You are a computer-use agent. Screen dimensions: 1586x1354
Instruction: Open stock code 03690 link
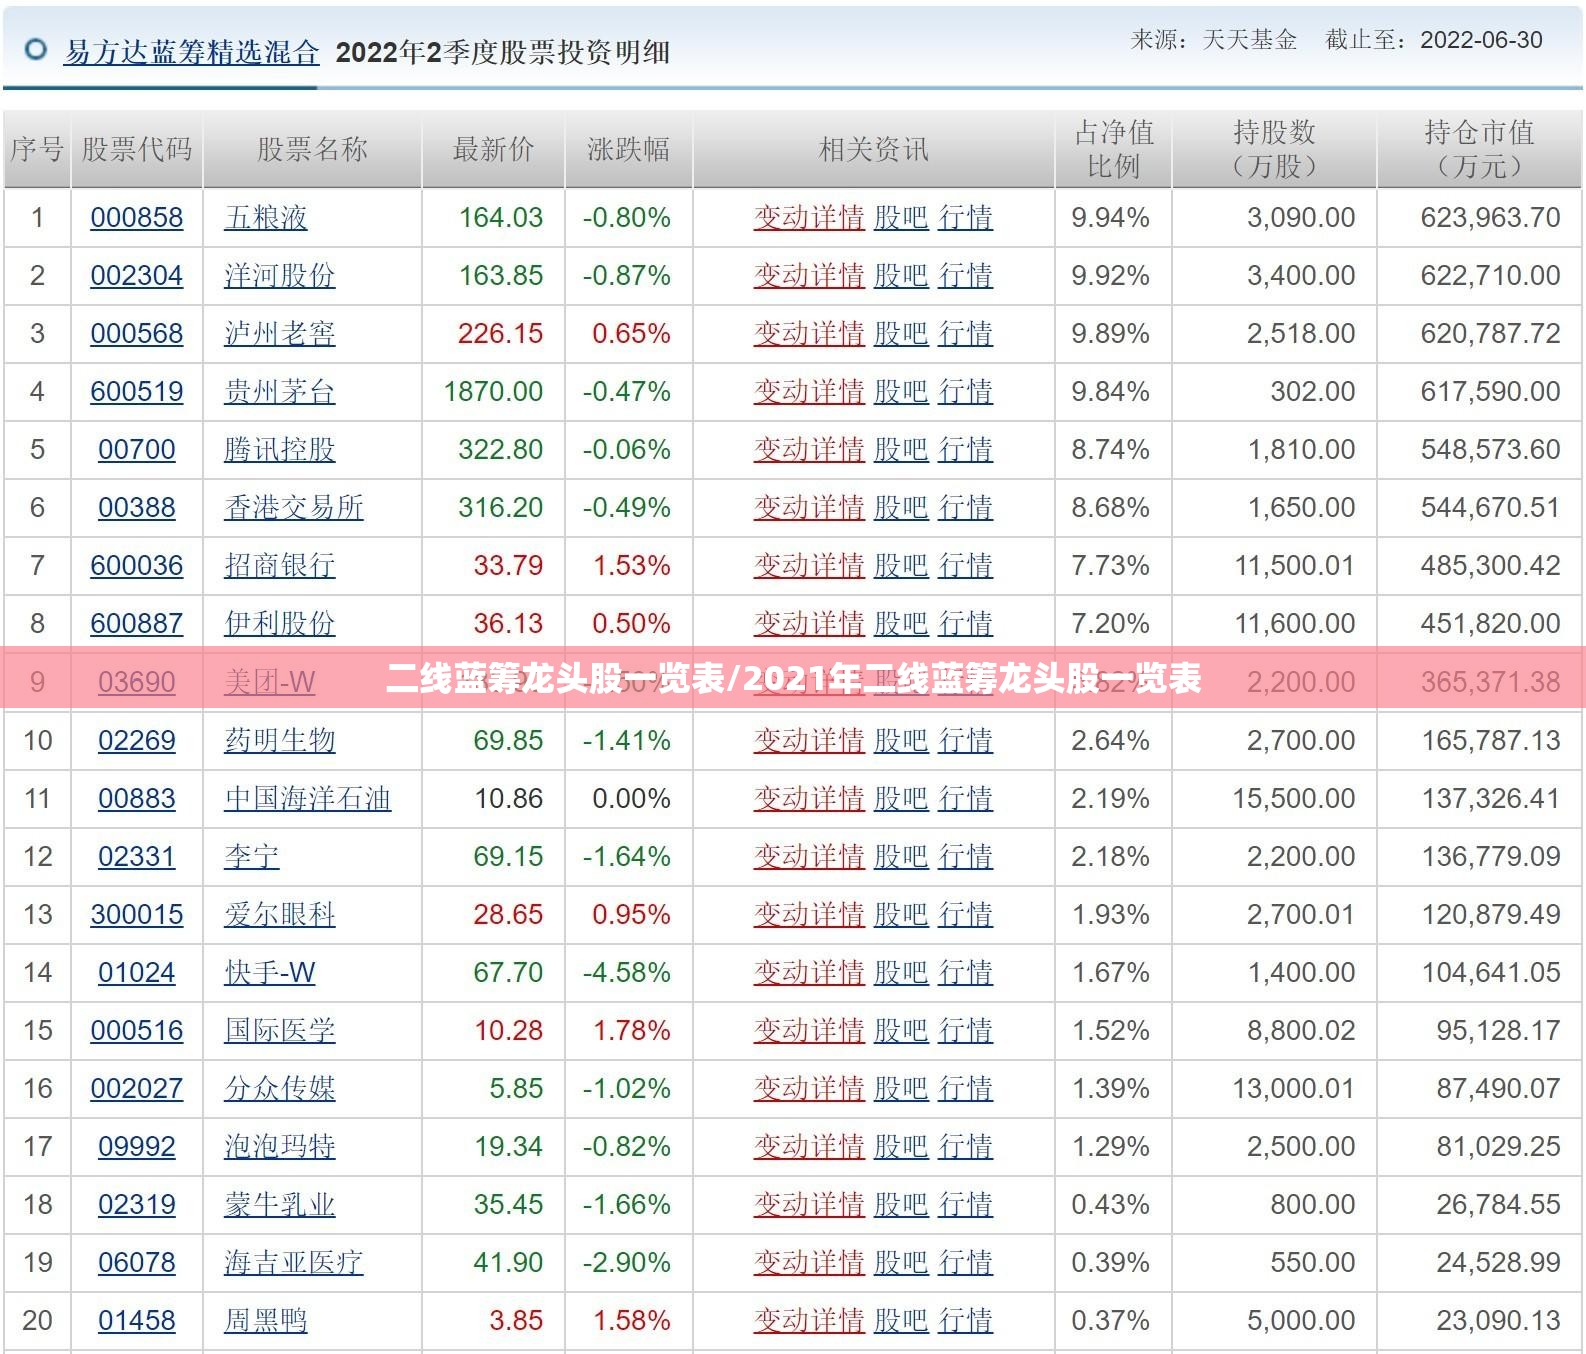(x=137, y=682)
